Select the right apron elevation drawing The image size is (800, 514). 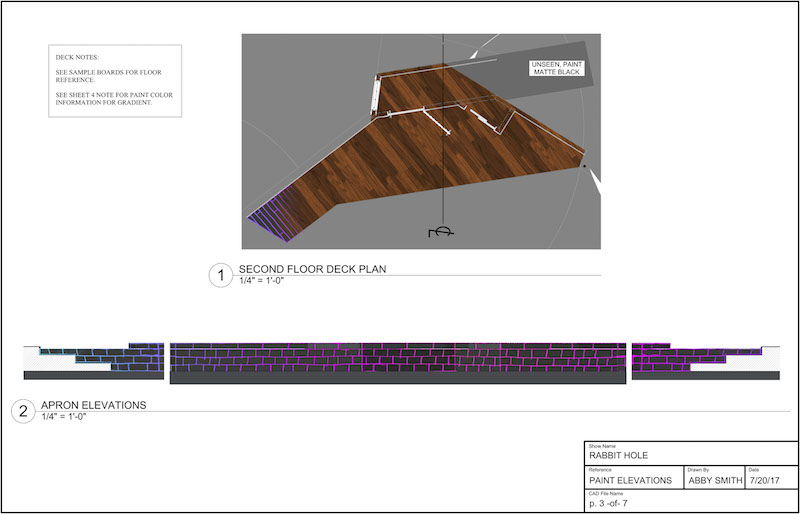pos(703,361)
